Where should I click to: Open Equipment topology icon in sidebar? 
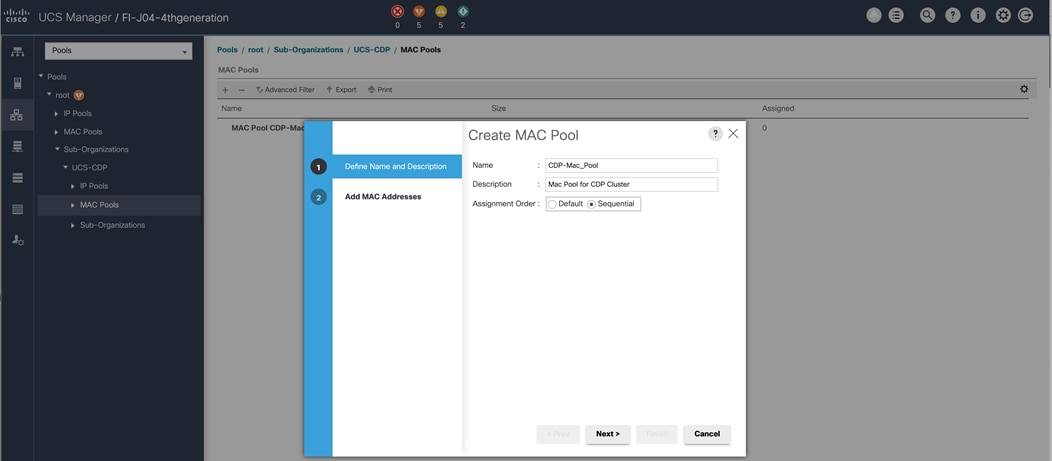(x=17, y=52)
